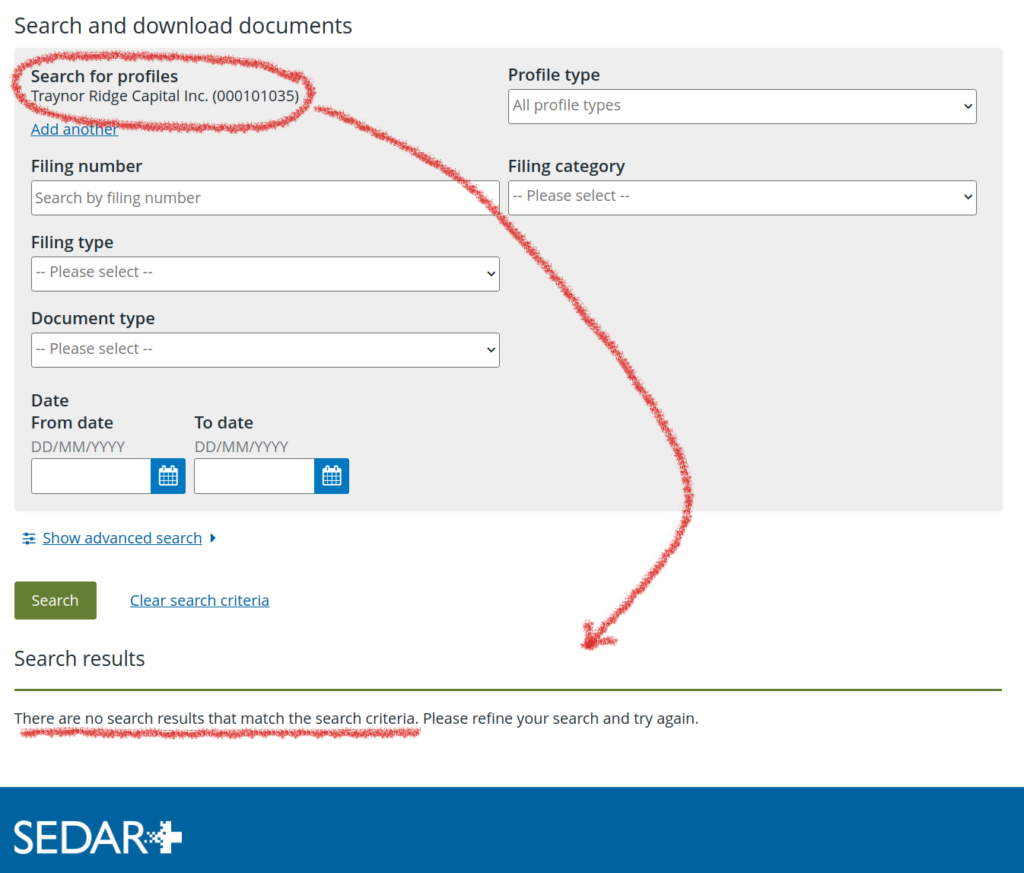Viewport: 1024px width, 873px height.
Task: Open the To date calendar picker
Action: [331, 476]
